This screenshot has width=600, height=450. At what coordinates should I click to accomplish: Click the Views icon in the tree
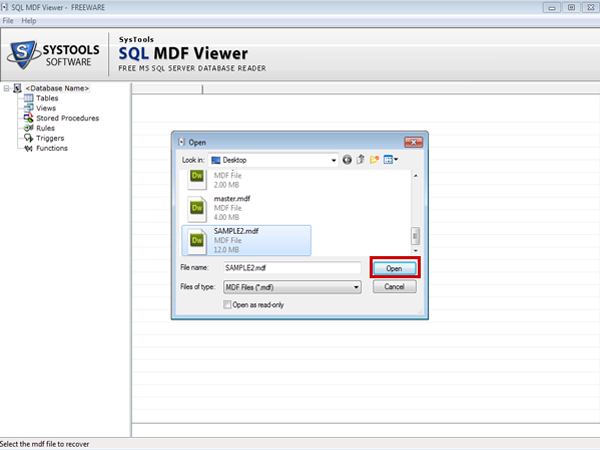29,108
